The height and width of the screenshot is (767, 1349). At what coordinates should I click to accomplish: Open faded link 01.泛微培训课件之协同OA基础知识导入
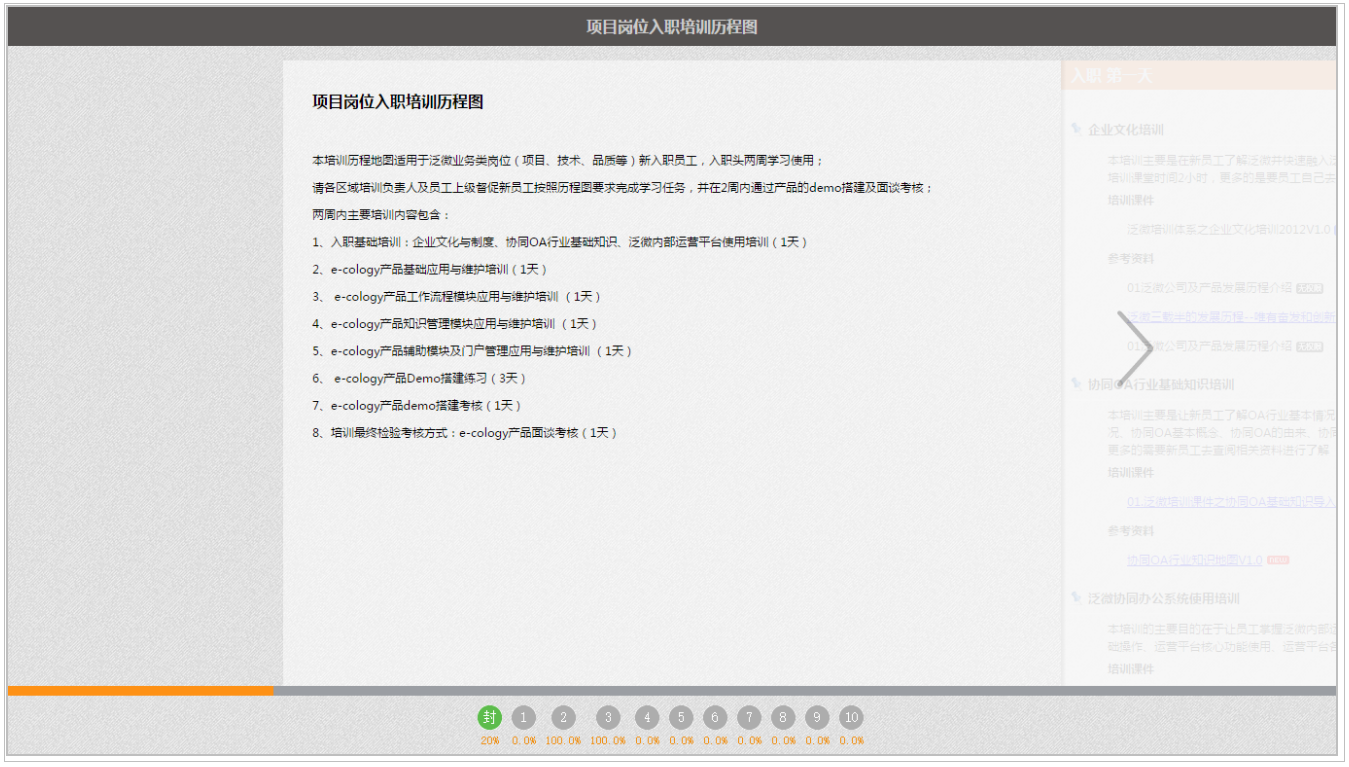pos(1232,502)
